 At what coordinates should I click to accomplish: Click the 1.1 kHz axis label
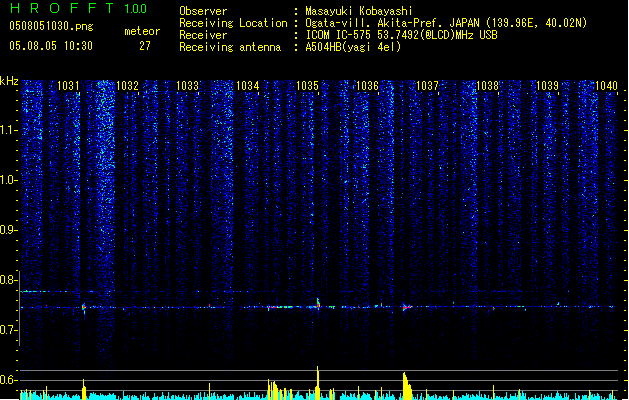(9, 130)
